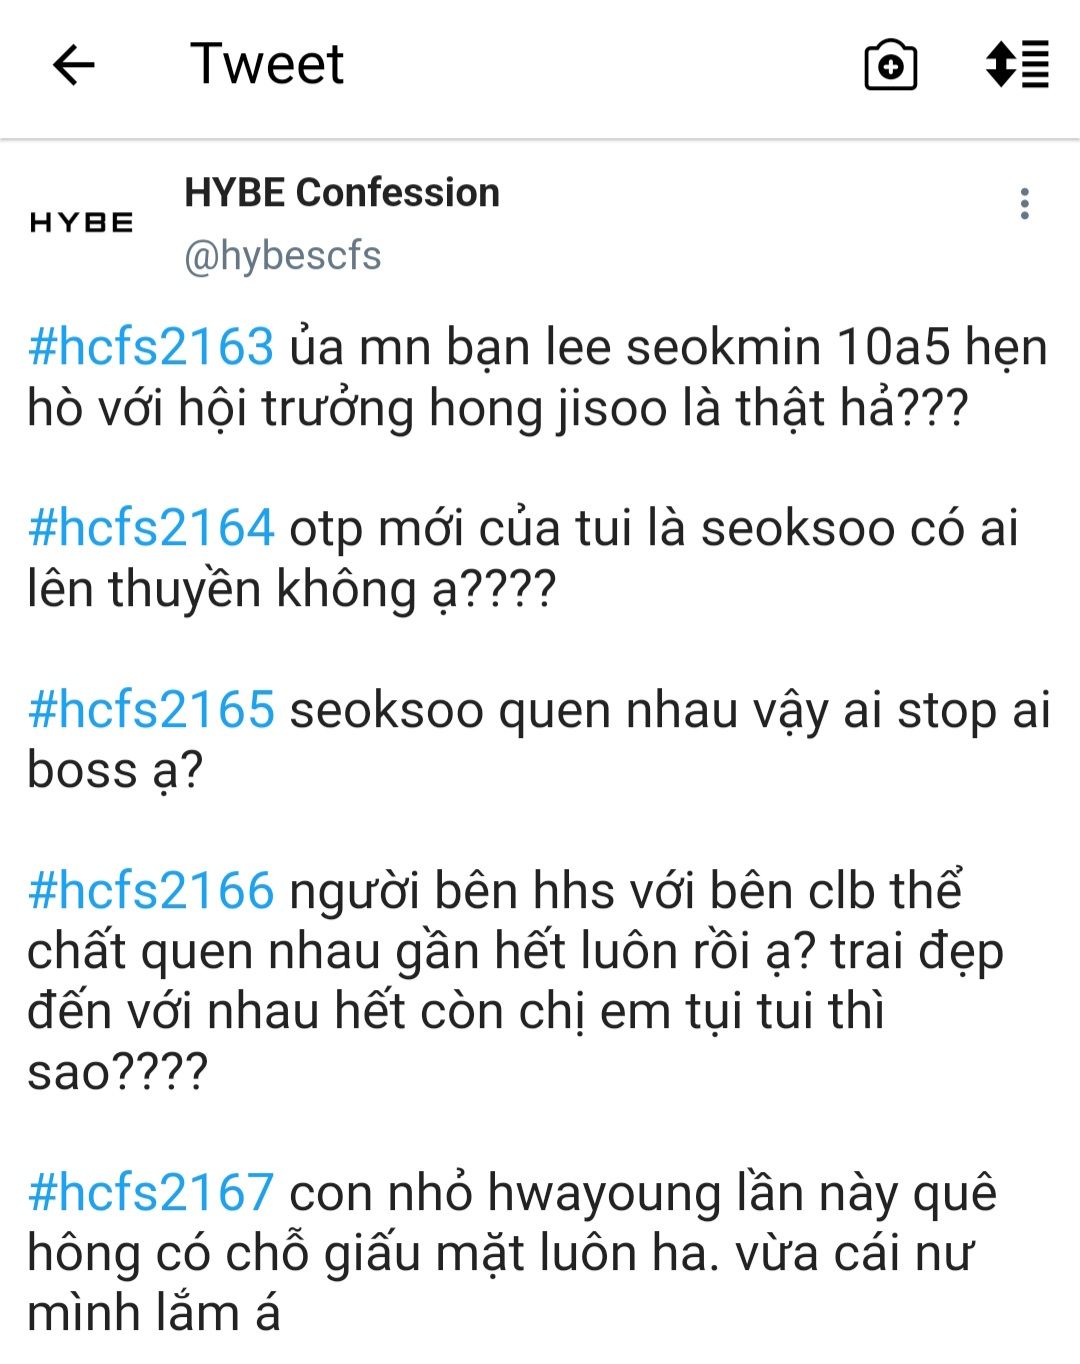Tap the lee seokmin 10a5 confession text
This screenshot has height=1364, width=1080.
pos(538,378)
